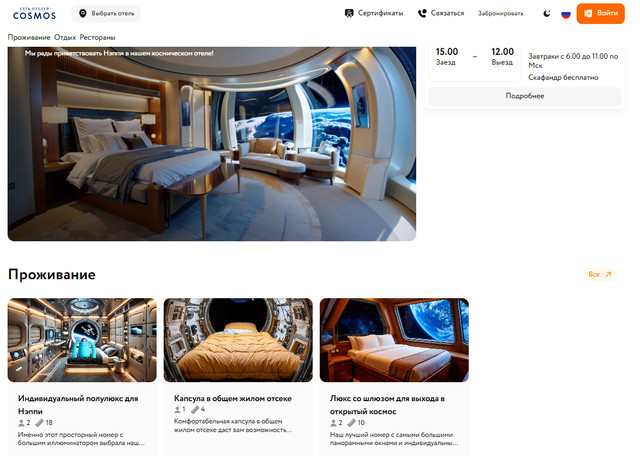The width and height of the screenshot is (640, 456).
Task: Click the Подробнее details button
Action: [x=524, y=96]
